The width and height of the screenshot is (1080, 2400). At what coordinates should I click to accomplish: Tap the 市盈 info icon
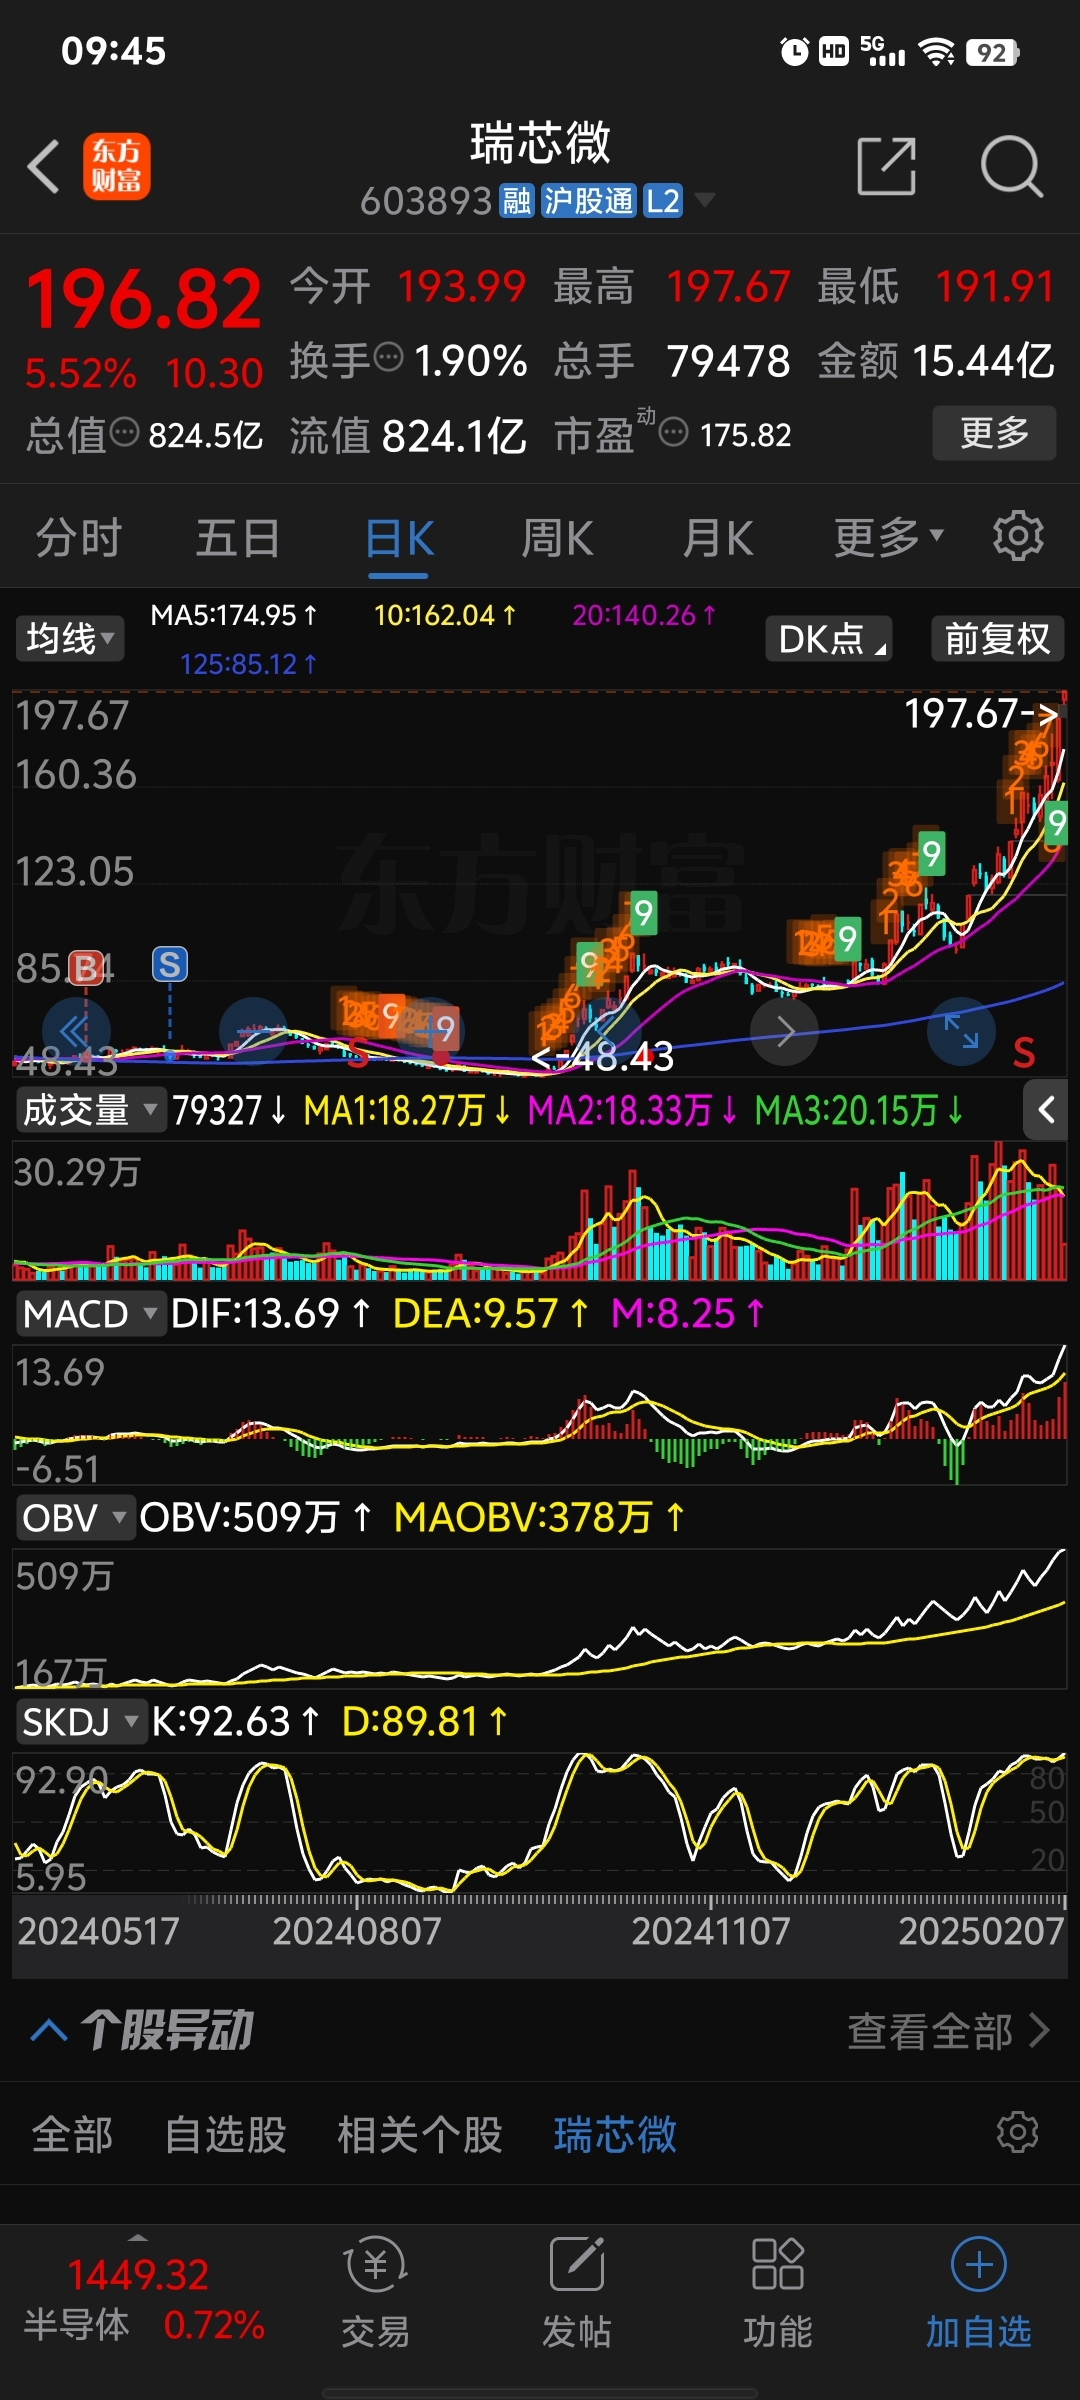pos(674,433)
